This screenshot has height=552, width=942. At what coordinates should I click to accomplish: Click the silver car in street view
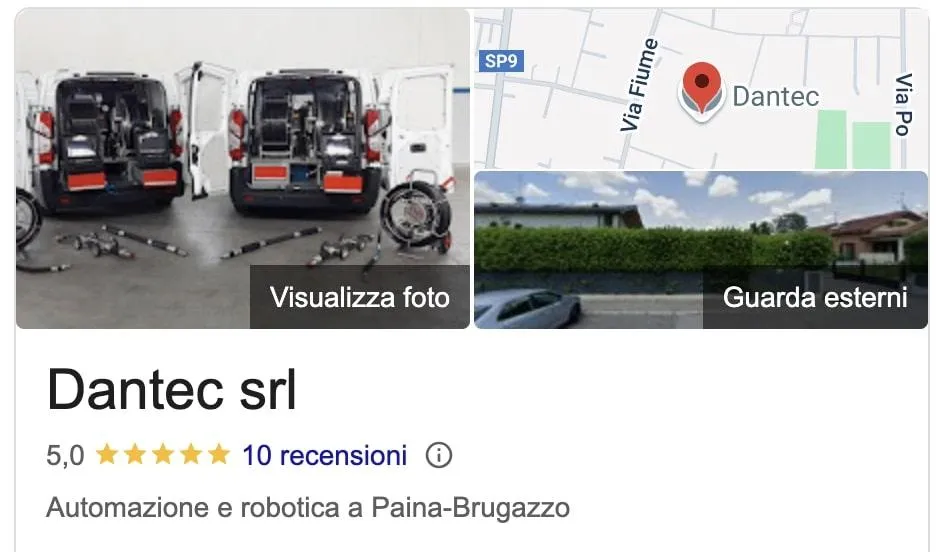click(x=527, y=308)
